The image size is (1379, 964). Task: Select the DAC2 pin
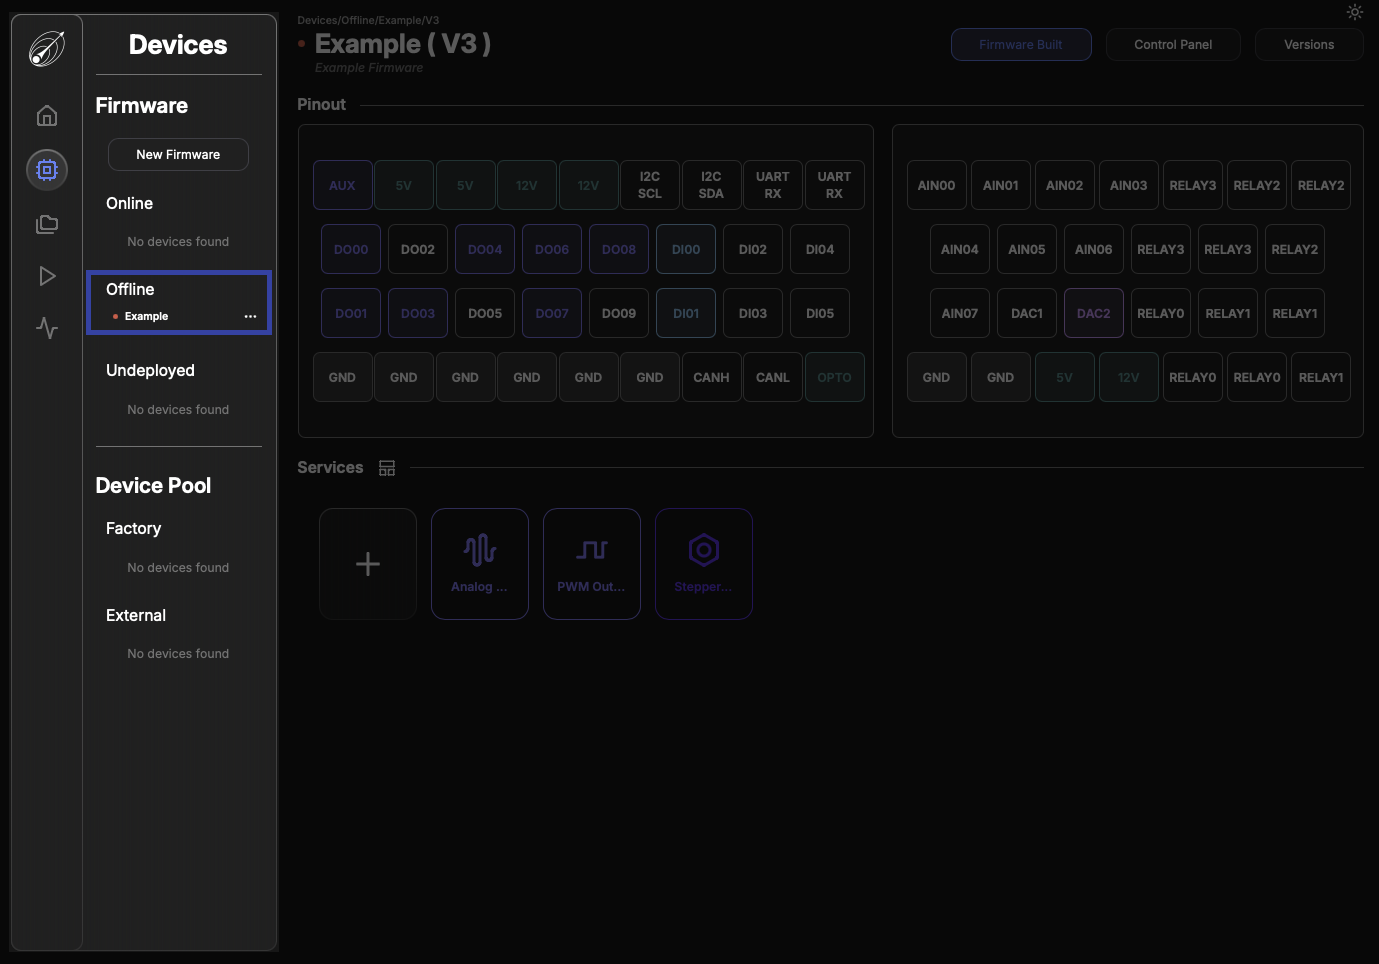pyautogui.click(x=1093, y=313)
